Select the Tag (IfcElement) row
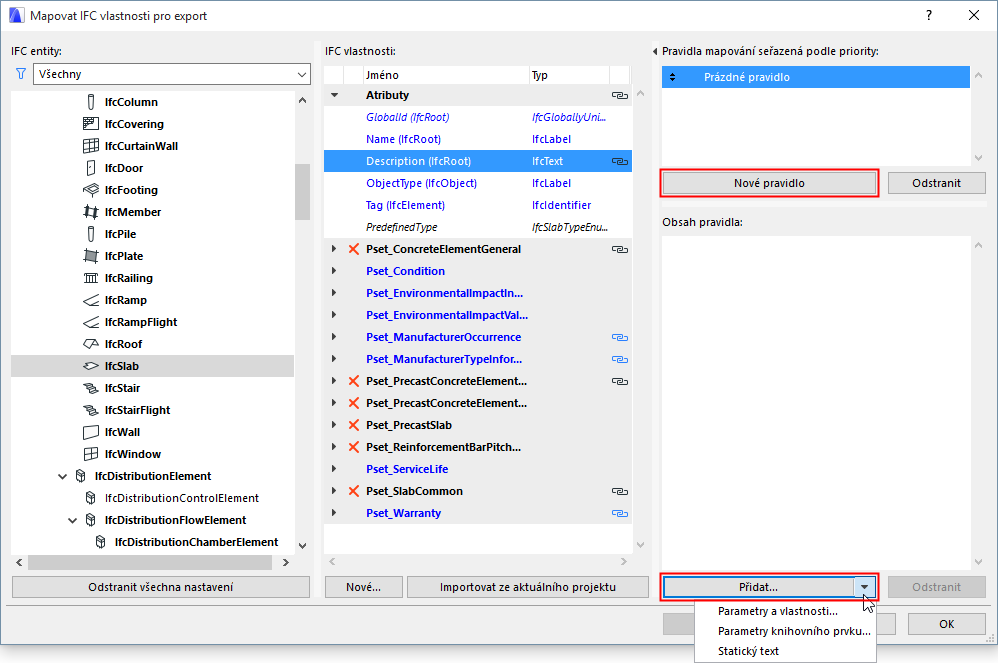Image resolution: width=998 pixels, height=663 pixels. pos(477,205)
